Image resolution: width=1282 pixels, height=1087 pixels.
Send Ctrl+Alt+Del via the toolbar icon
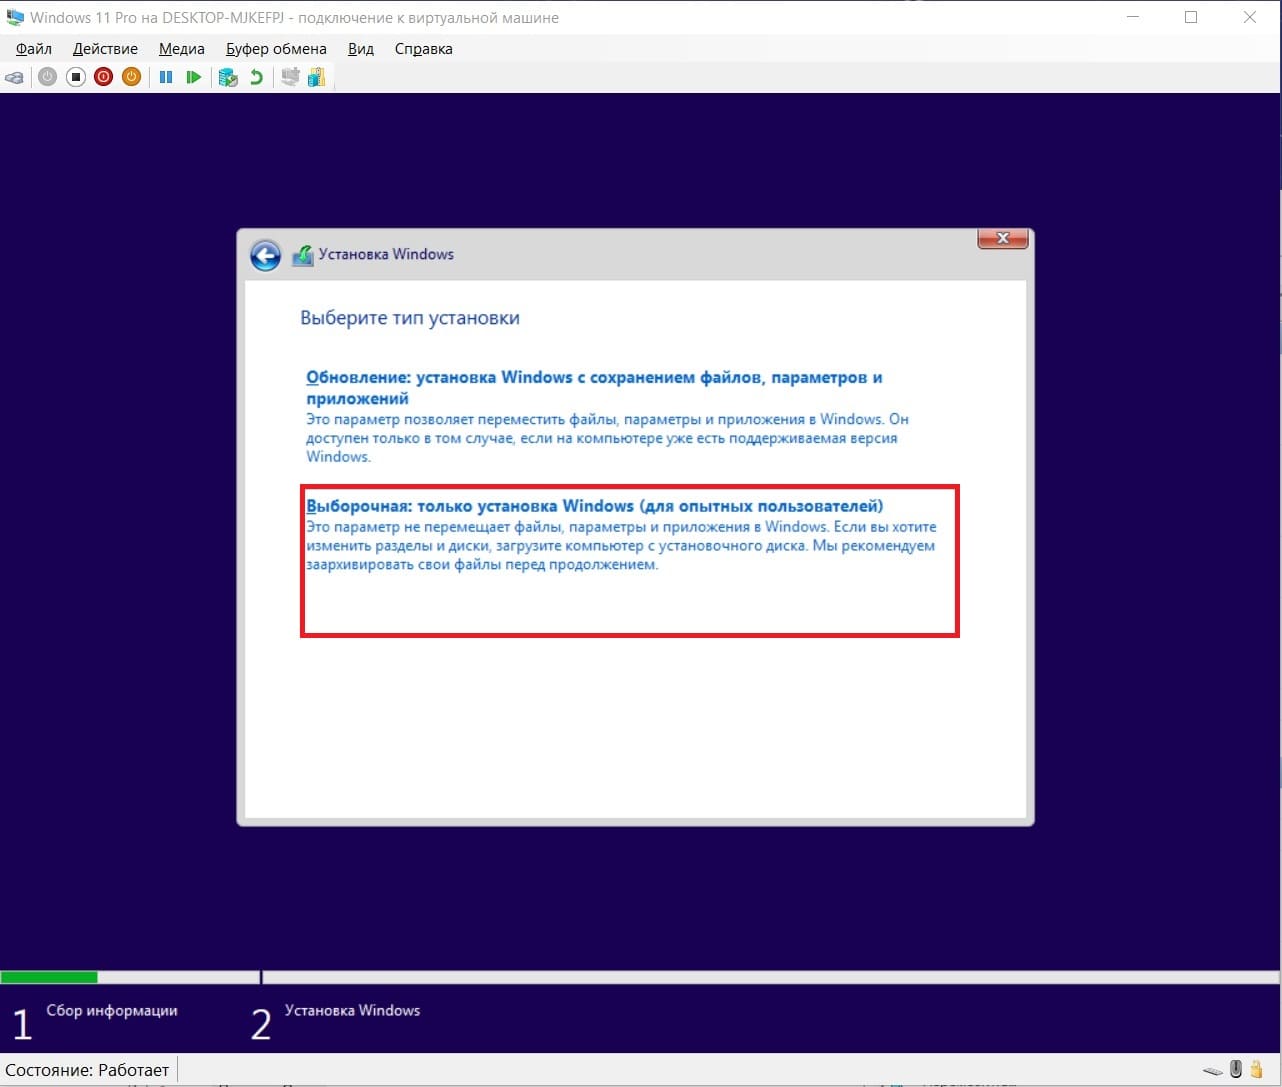click(15, 77)
